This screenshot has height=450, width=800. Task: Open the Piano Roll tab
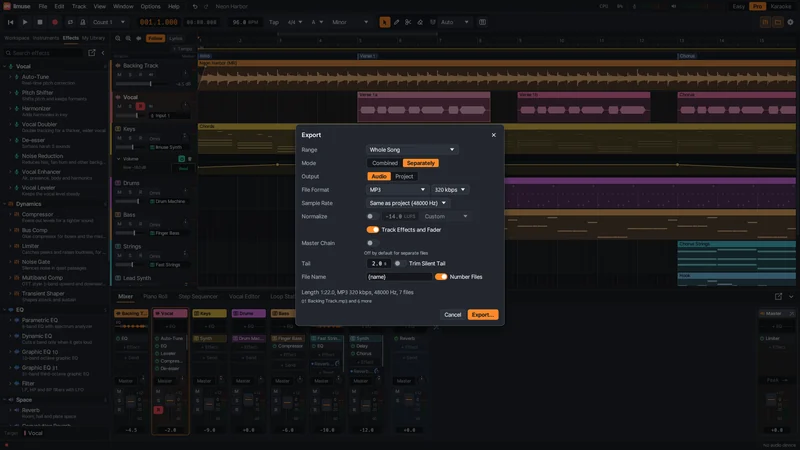pos(155,296)
